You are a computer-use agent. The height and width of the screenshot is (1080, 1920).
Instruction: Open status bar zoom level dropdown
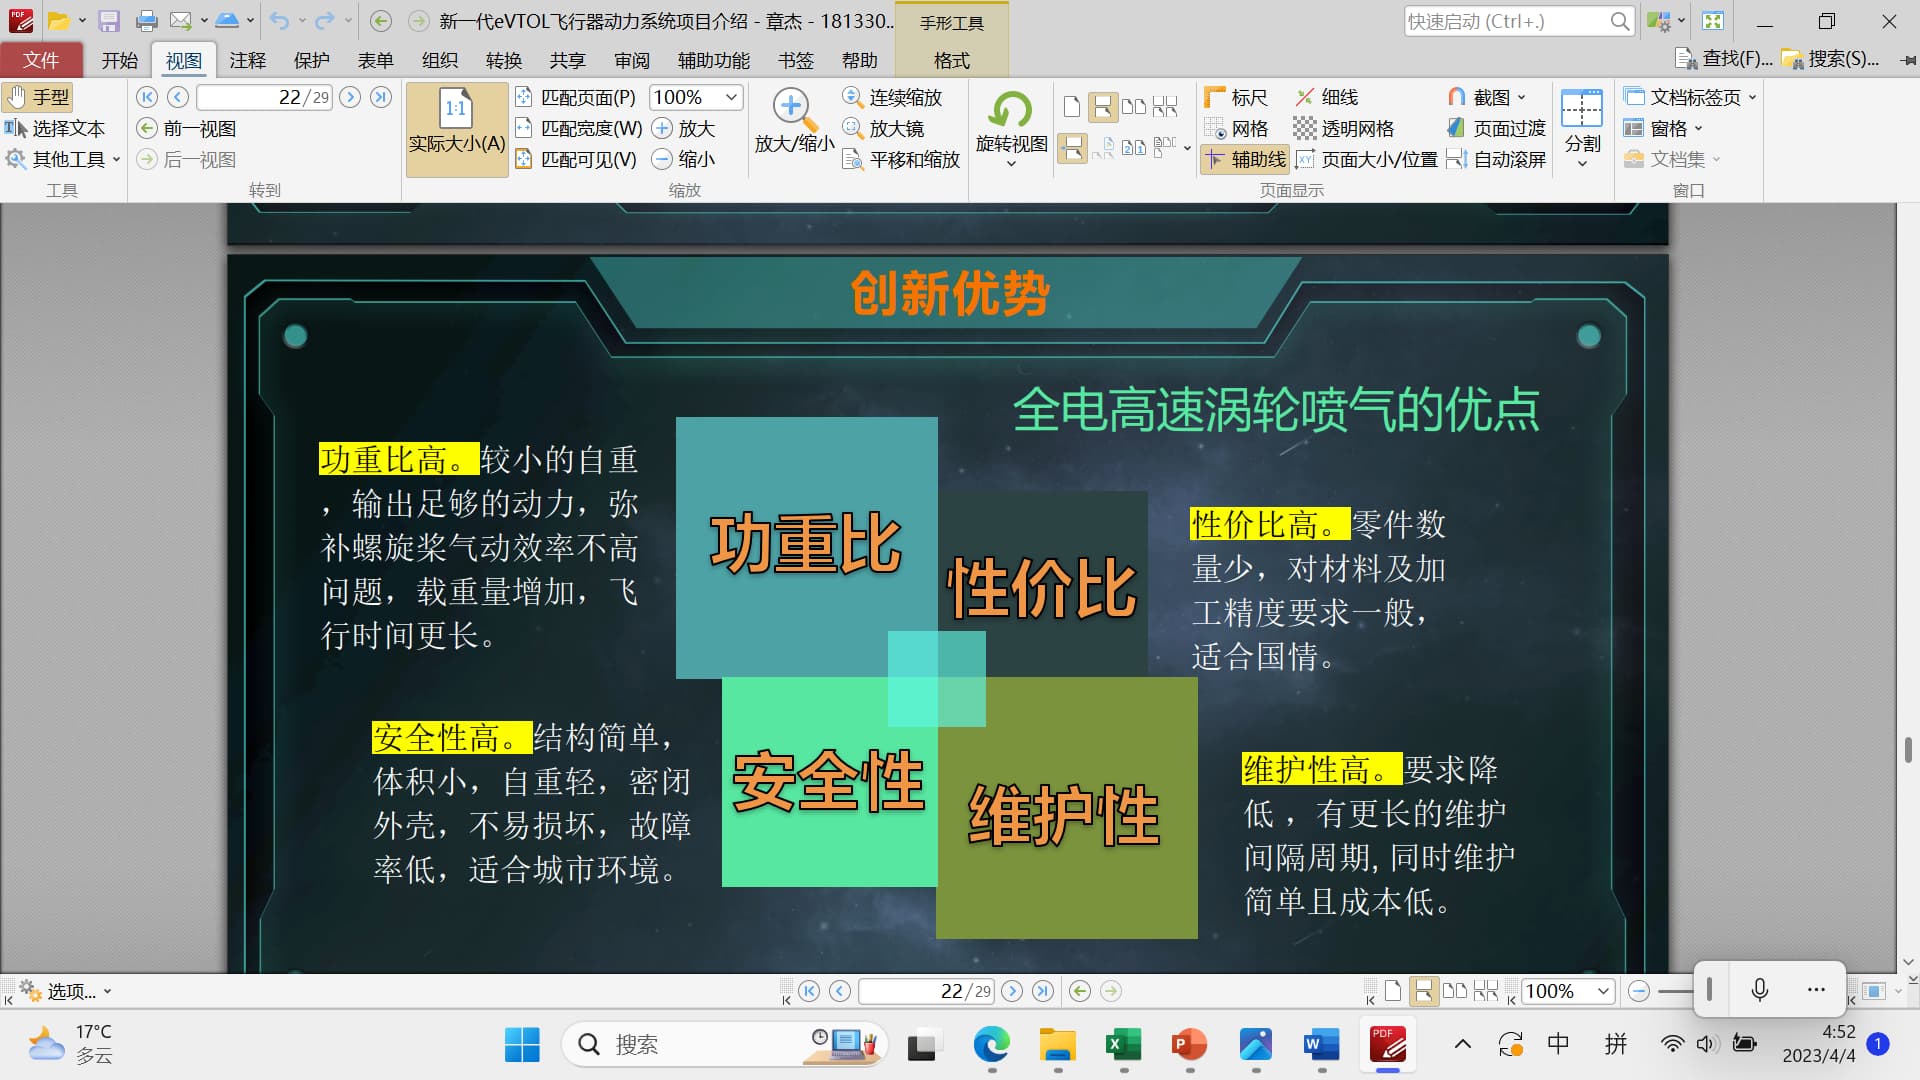coord(1603,991)
